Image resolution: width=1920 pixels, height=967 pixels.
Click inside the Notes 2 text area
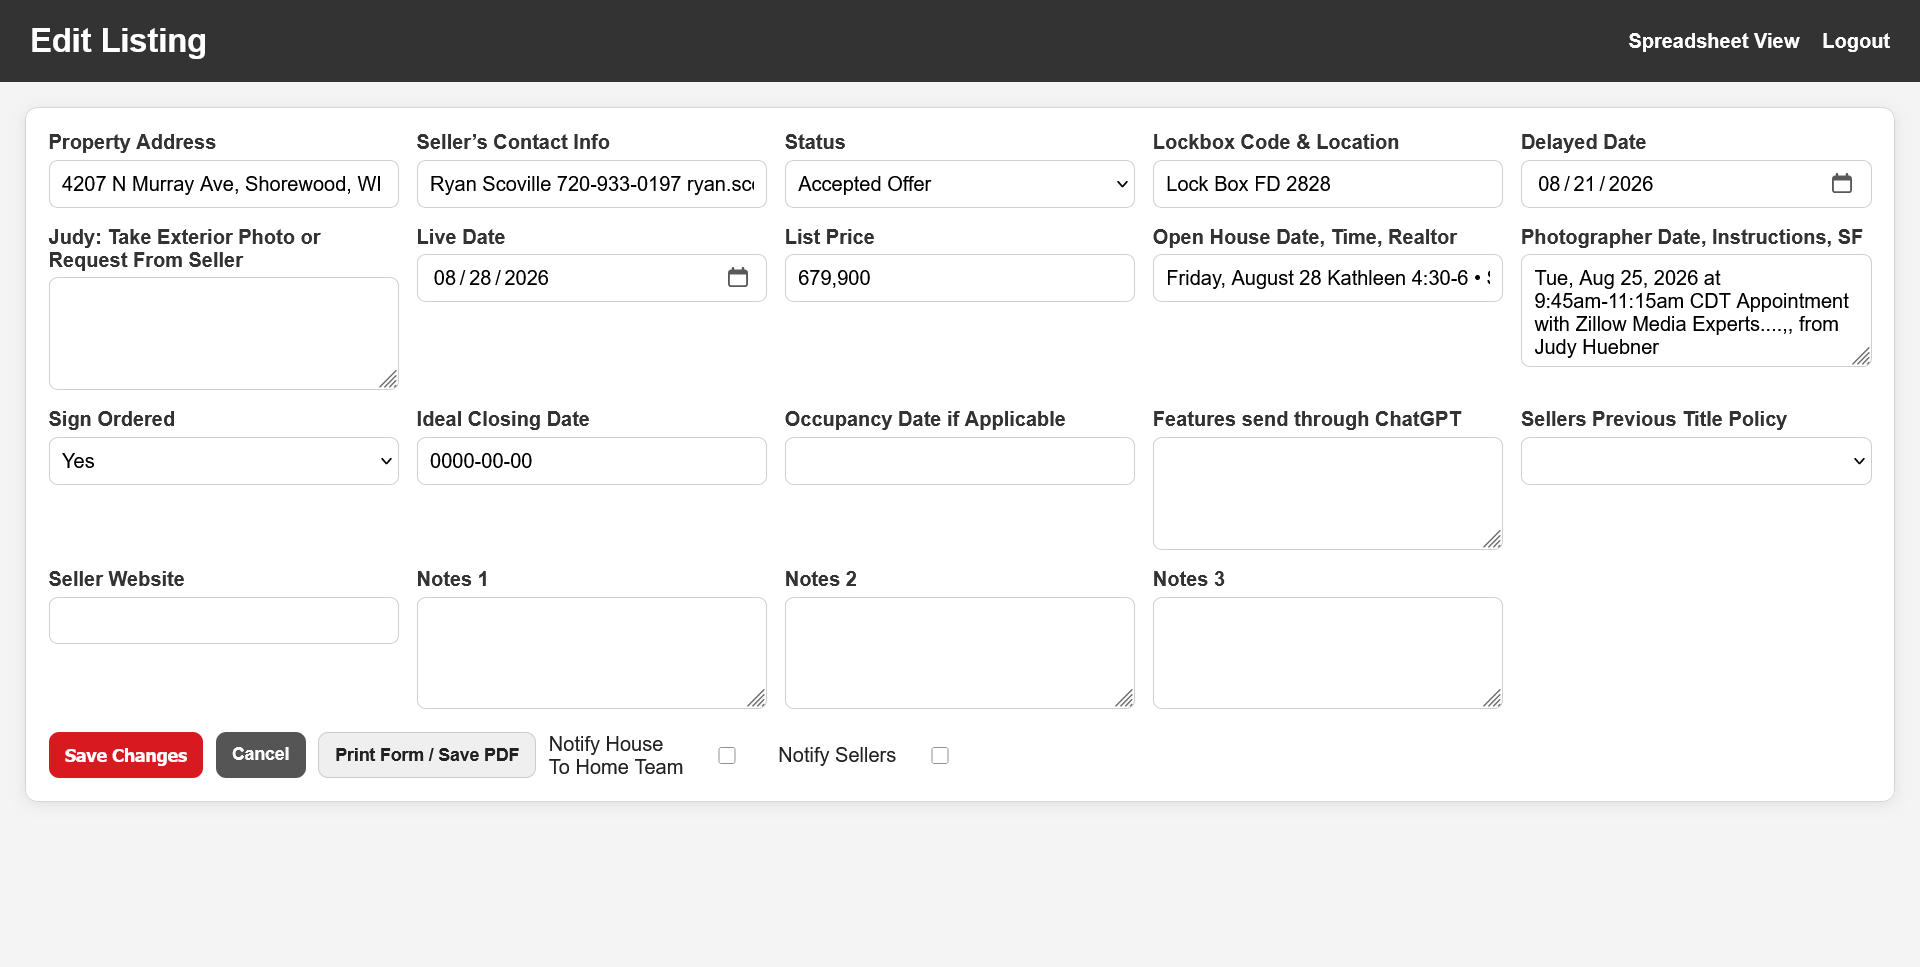pyautogui.click(x=959, y=653)
